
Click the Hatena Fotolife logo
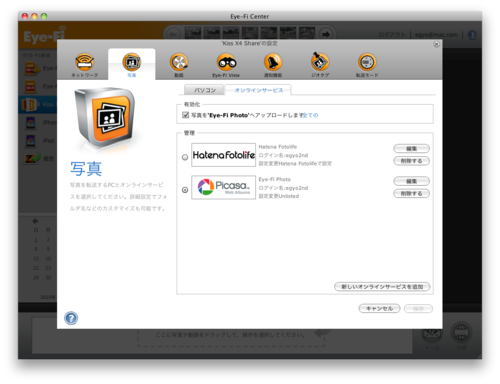tap(223, 155)
